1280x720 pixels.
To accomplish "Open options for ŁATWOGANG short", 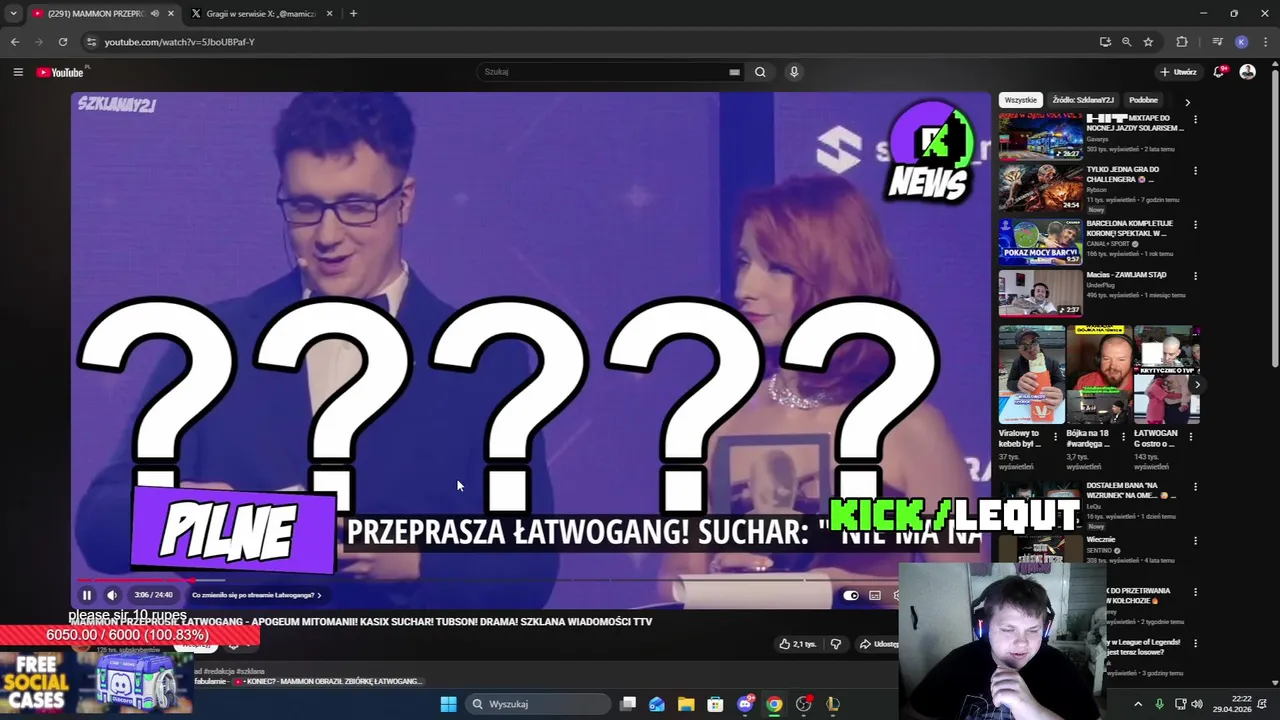I will [x=1190, y=437].
